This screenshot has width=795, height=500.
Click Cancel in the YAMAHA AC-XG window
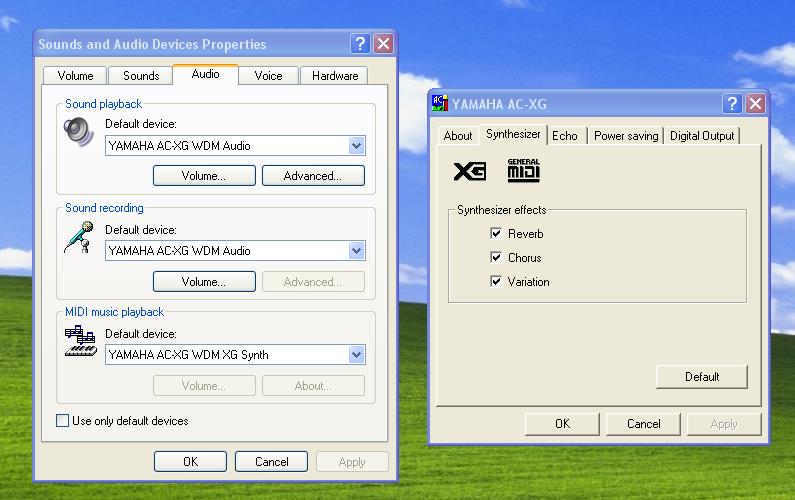[643, 424]
